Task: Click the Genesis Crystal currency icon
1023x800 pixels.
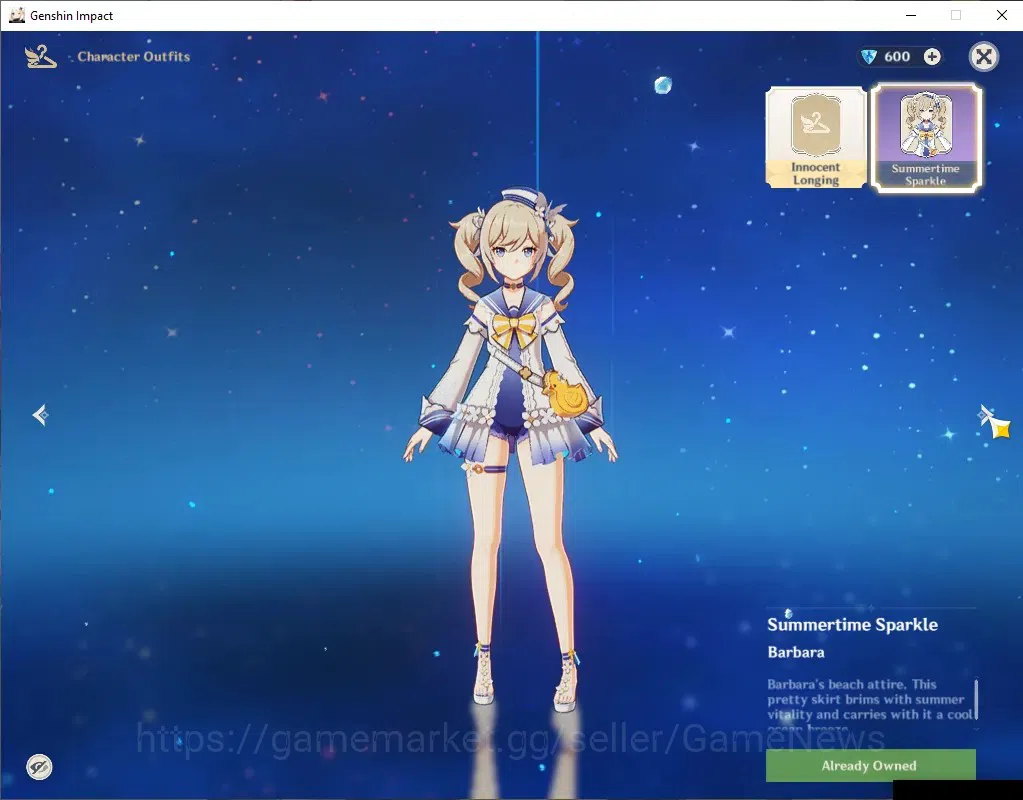Action: 869,57
